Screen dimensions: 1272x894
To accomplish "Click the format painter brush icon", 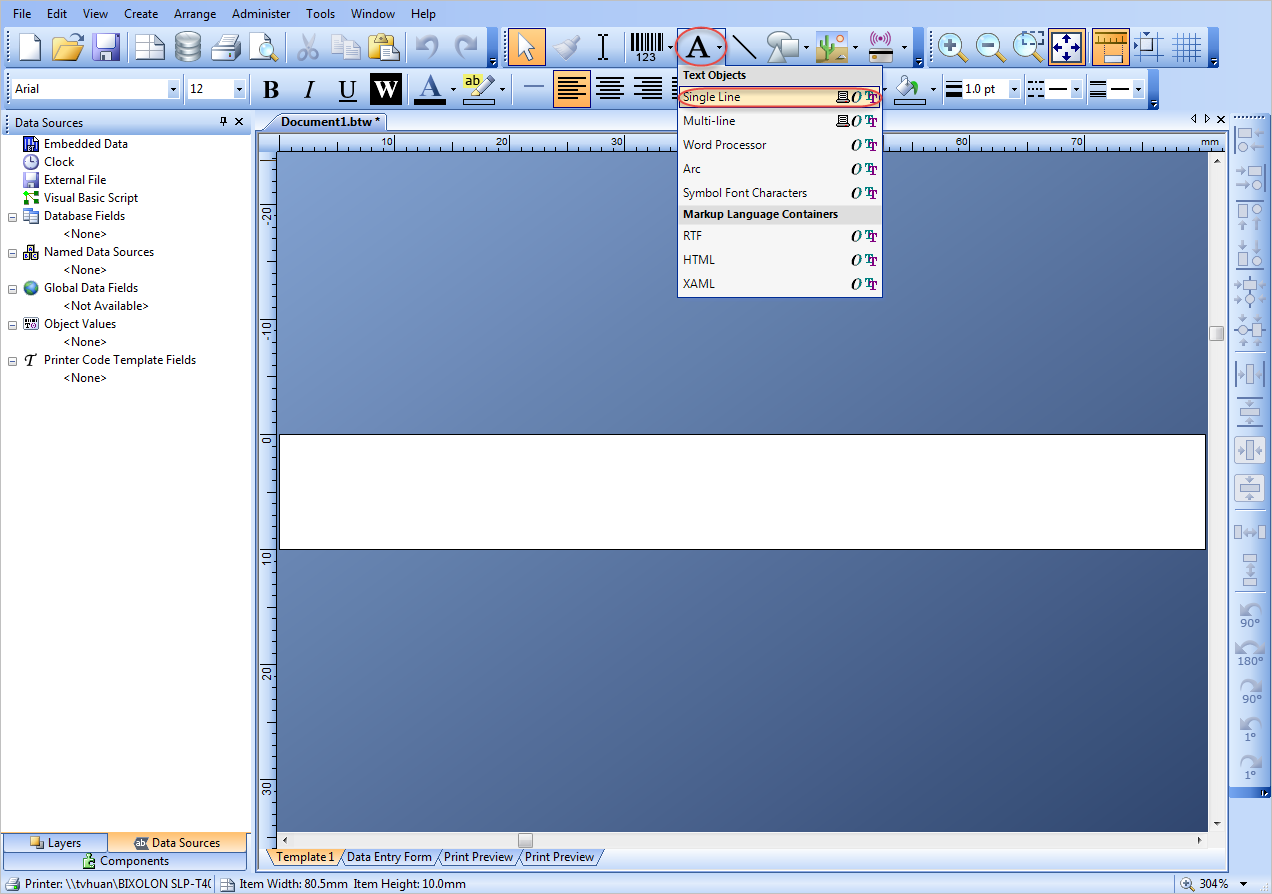I will [566, 47].
